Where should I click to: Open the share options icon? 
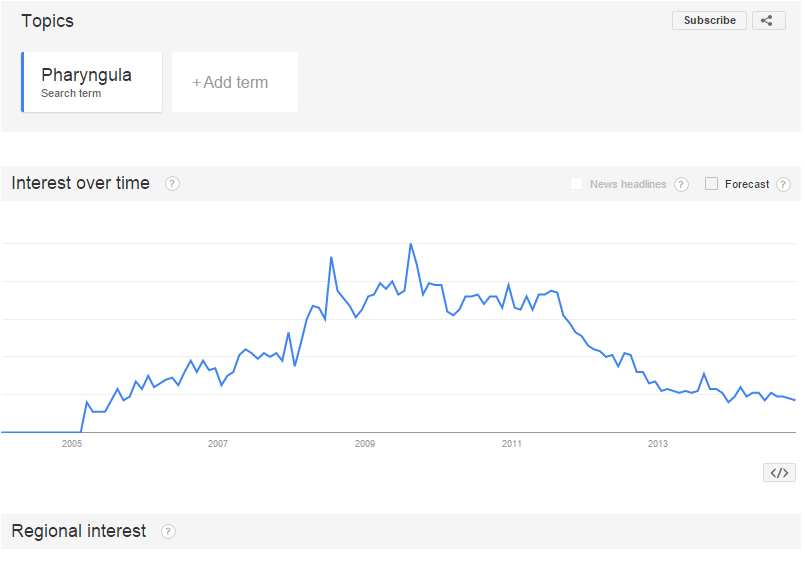[768, 20]
